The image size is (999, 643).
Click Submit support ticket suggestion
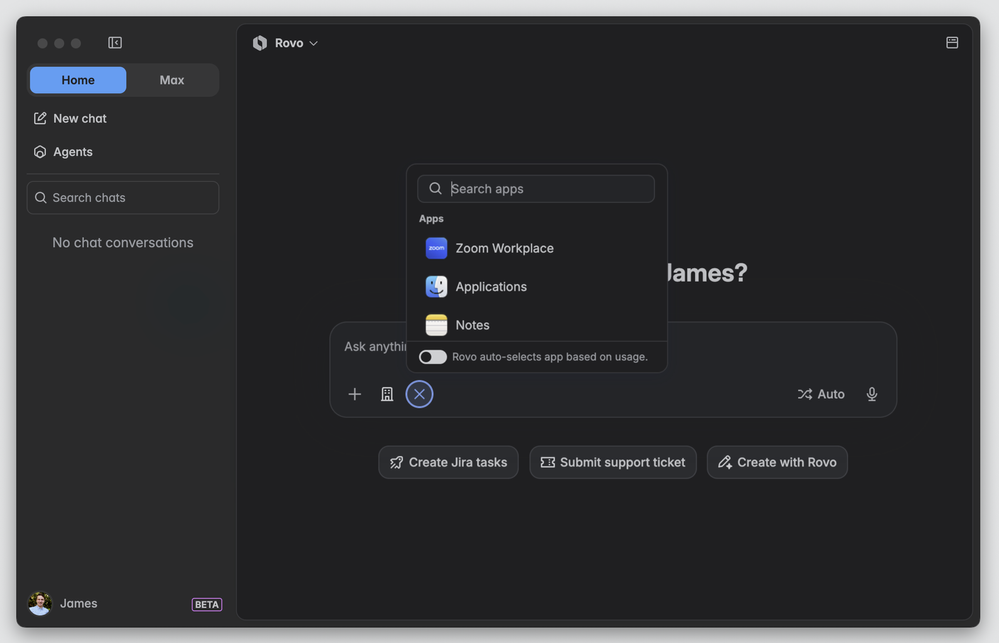tap(613, 463)
